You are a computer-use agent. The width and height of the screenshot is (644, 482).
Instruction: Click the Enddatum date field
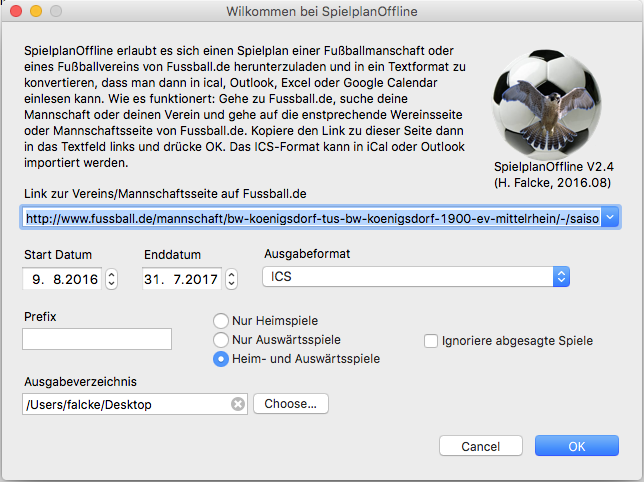[183, 280]
